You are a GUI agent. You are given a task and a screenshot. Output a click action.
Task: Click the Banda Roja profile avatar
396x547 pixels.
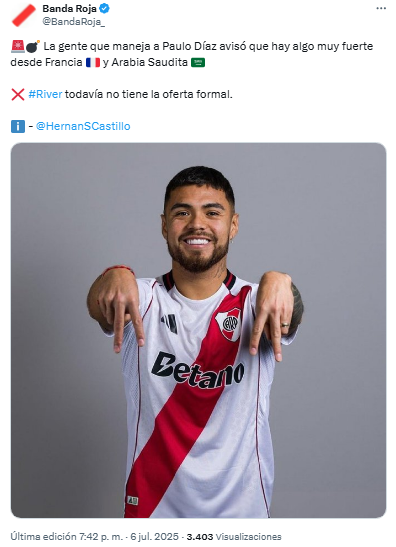tap(24, 15)
